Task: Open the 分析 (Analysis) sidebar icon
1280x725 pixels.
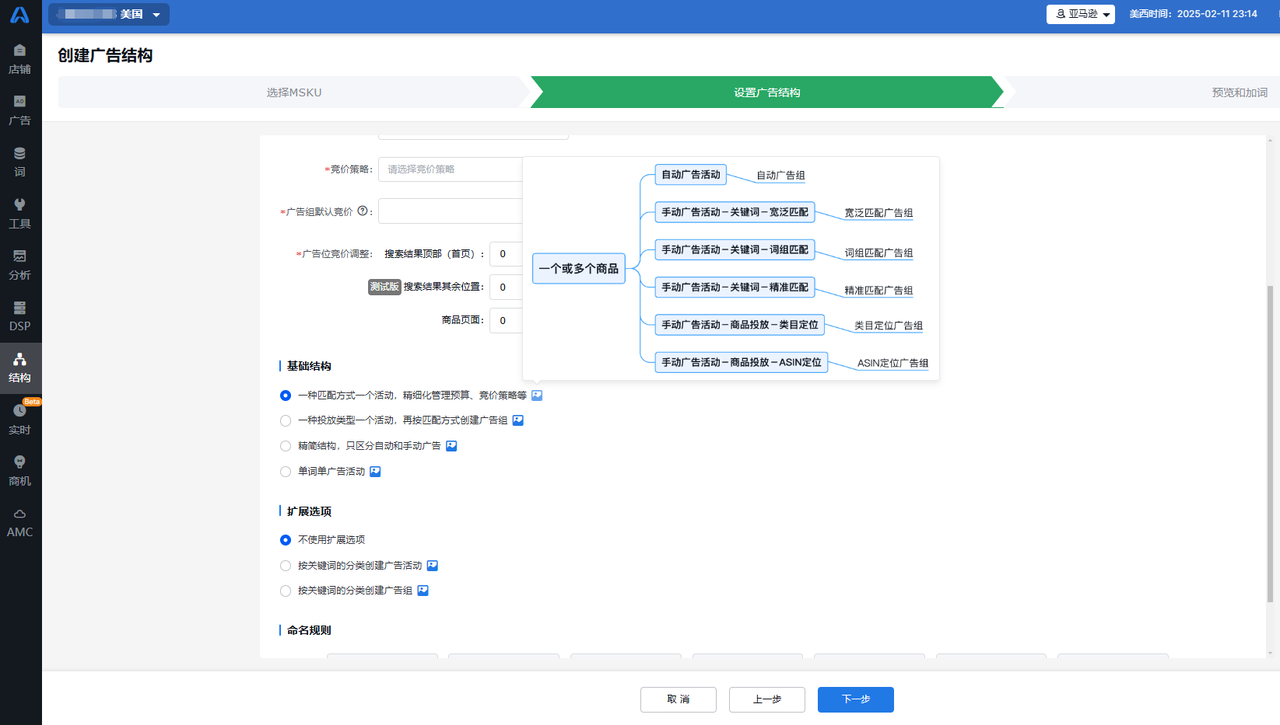Action: click(20, 265)
